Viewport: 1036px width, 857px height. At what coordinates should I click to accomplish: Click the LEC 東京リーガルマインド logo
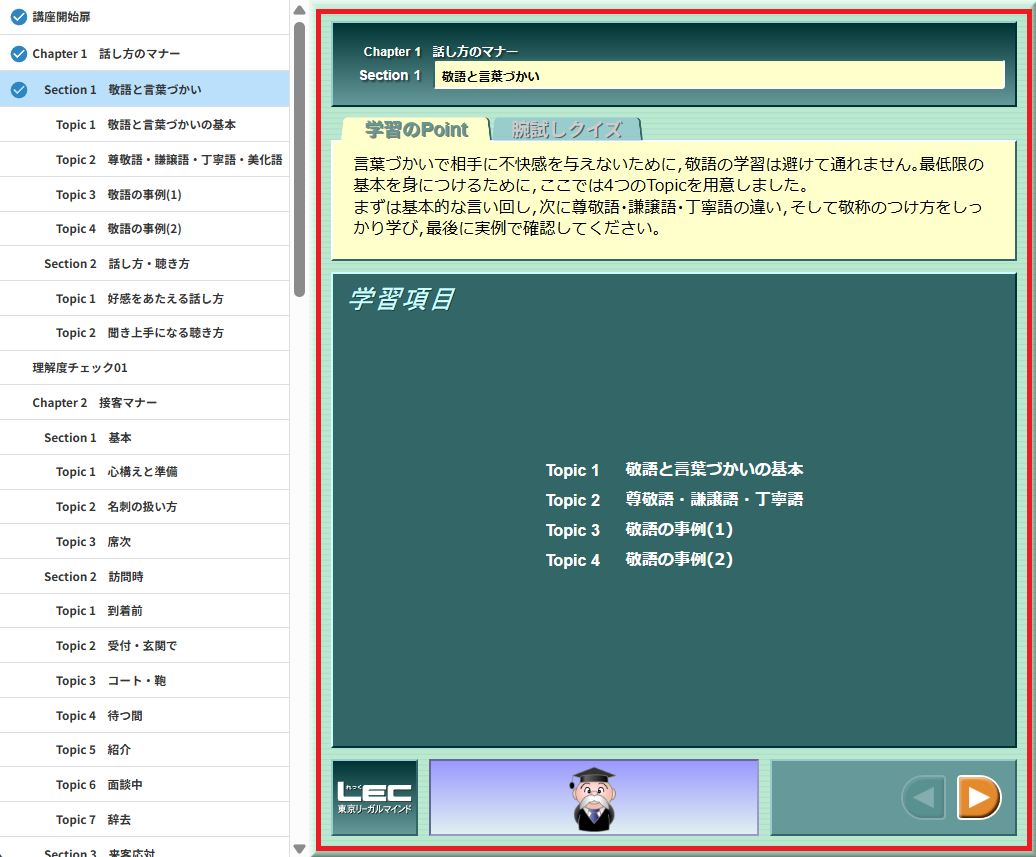click(375, 798)
